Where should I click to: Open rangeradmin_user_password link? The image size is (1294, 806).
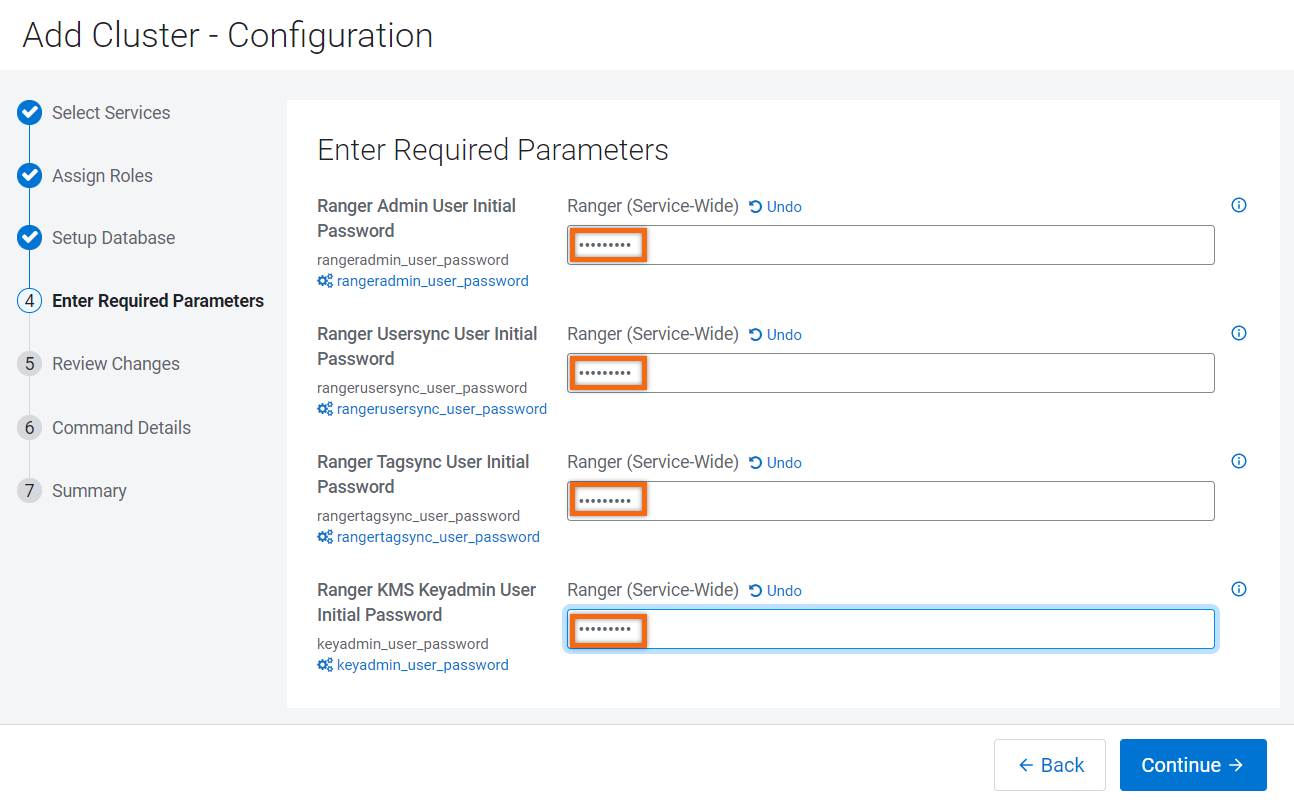(433, 281)
